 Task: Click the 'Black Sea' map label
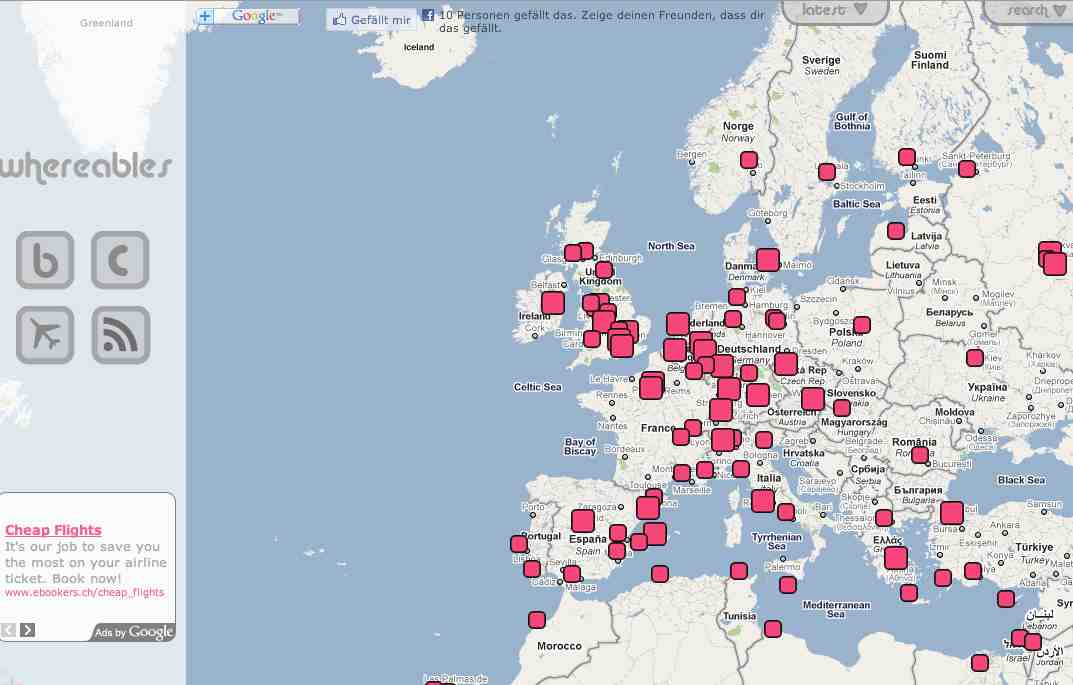point(1021,480)
